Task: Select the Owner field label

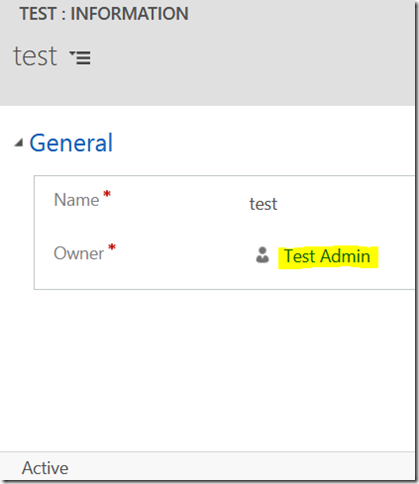Action: 79,253
